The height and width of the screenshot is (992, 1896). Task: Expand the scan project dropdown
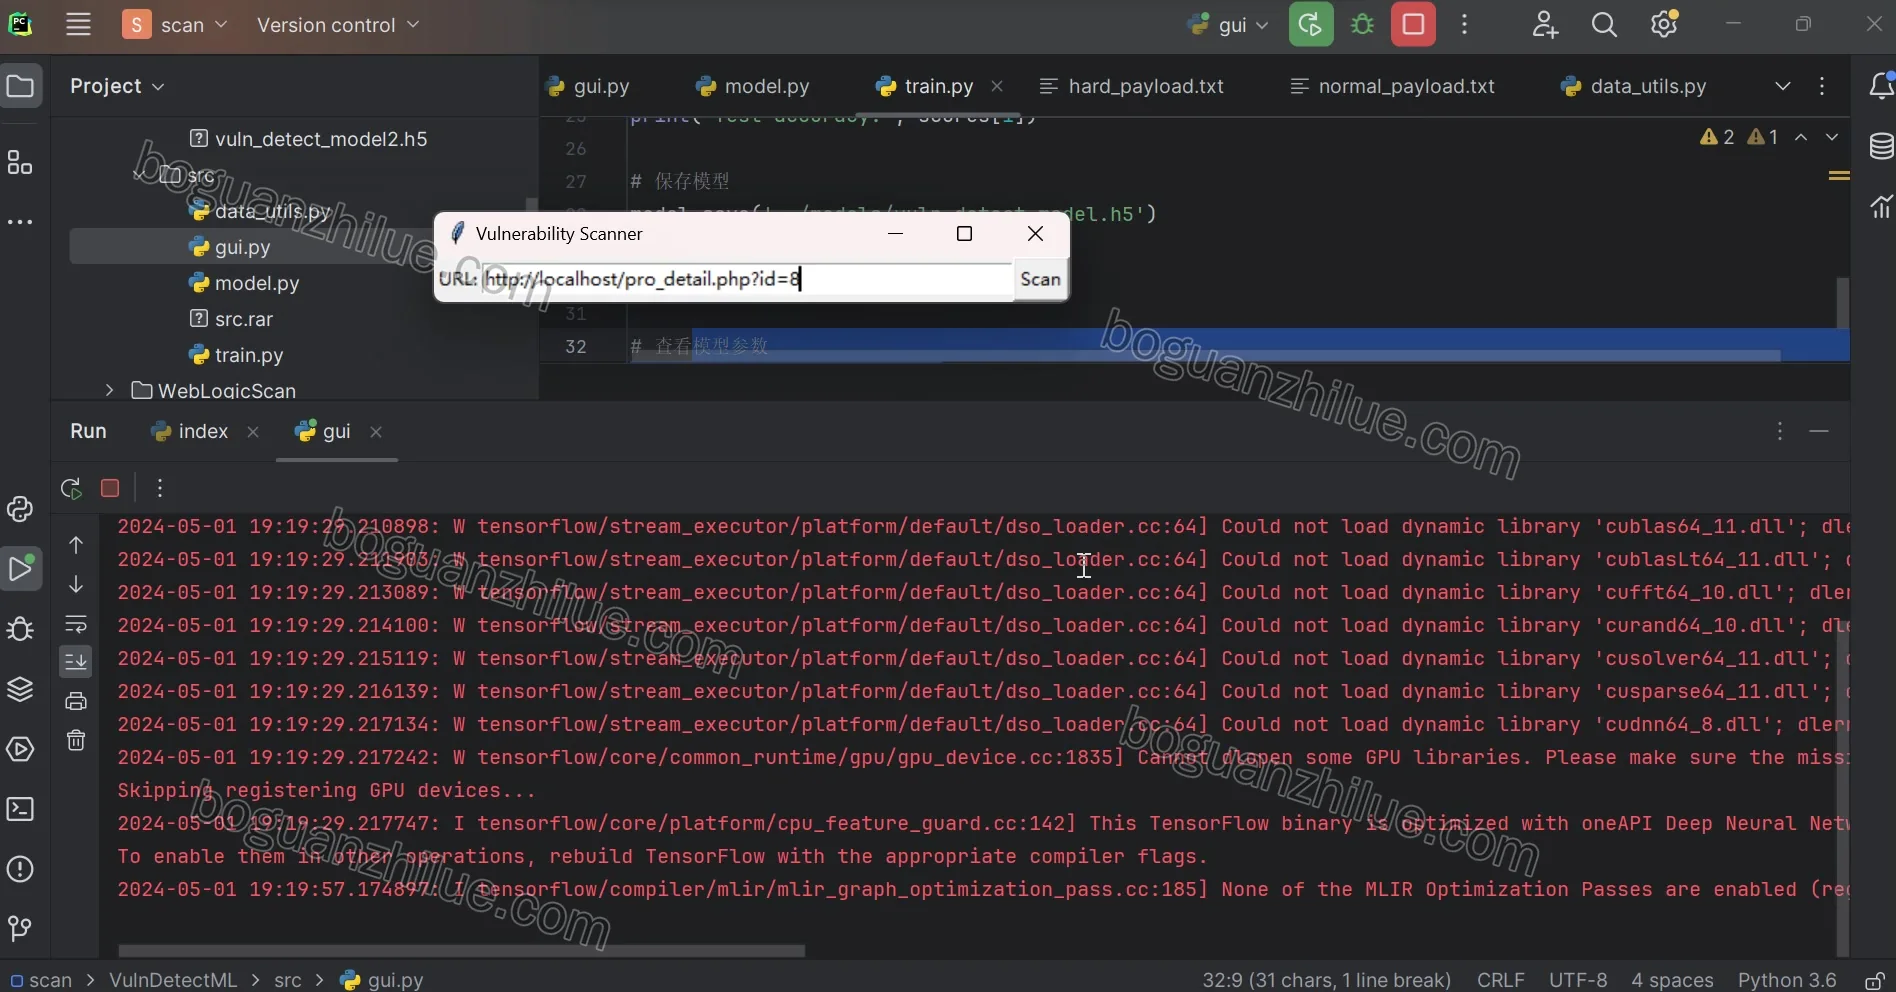click(175, 25)
